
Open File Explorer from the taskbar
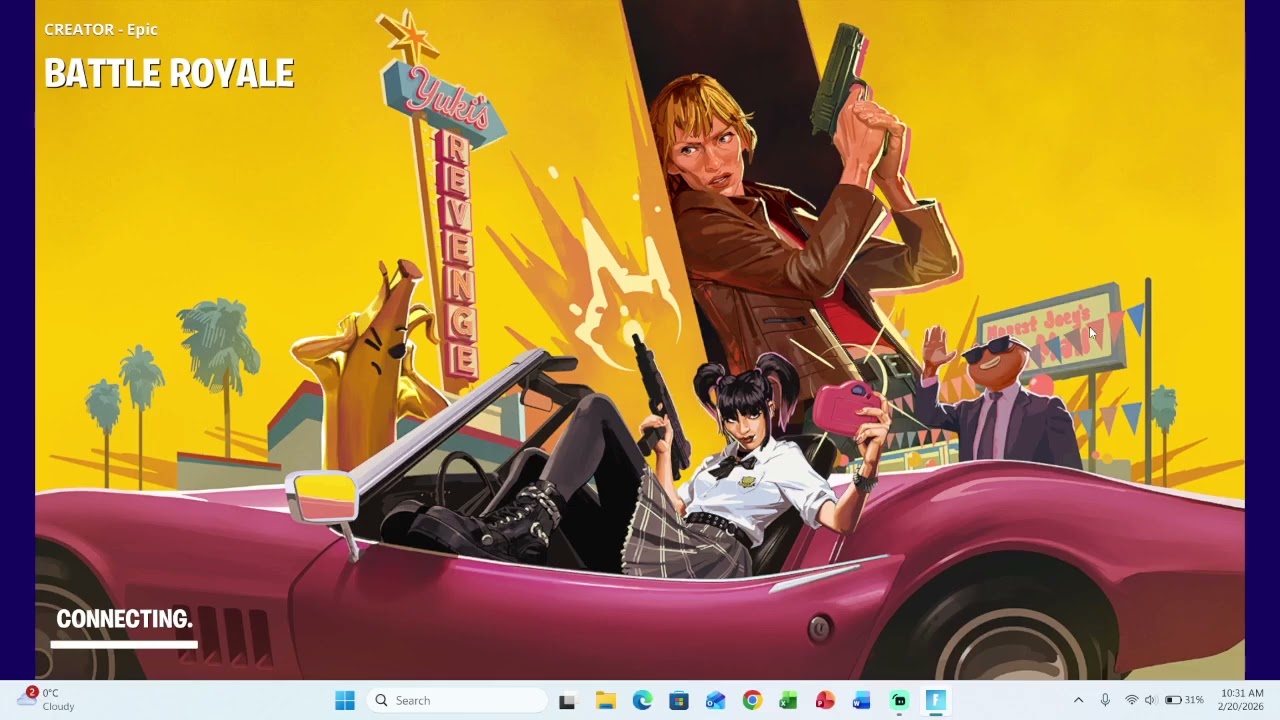[605, 701]
